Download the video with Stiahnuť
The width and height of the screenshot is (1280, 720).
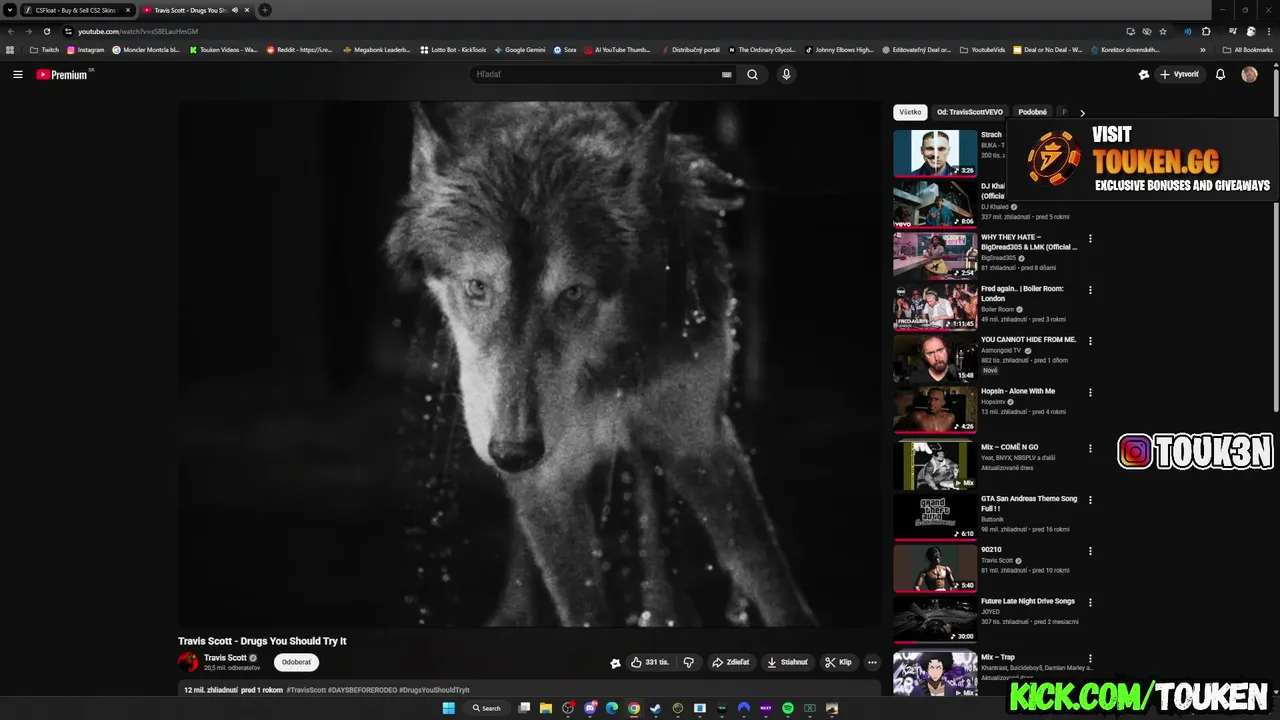(787, 662)
